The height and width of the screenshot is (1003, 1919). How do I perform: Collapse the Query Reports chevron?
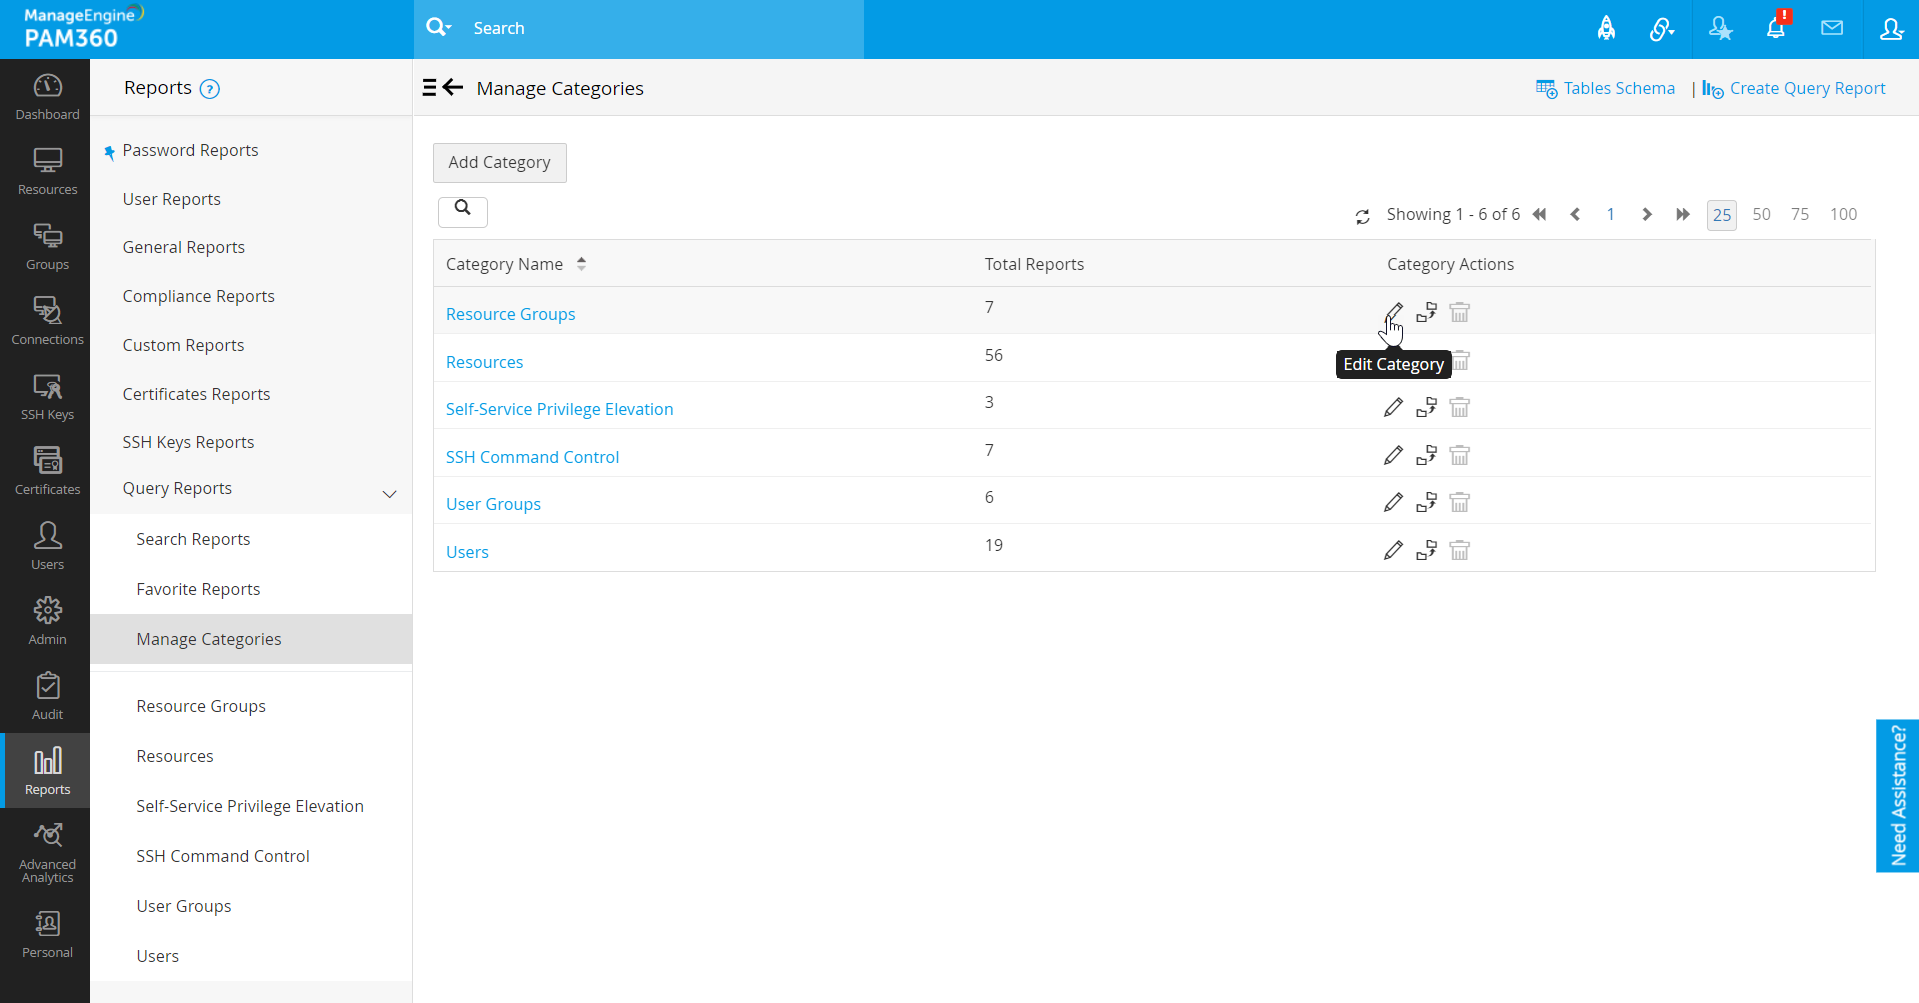click(390, 494)
